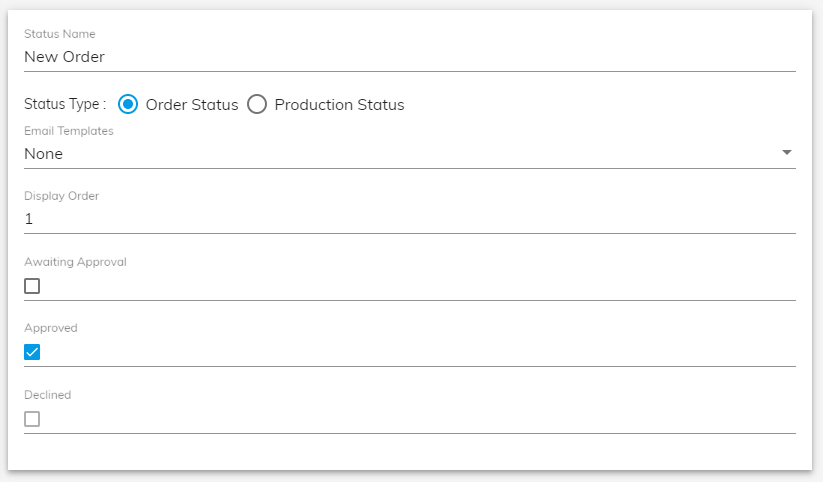The height and width of the screenshot is (482, 823).
Task: Click the 'Order Status' label text
Action: 192,104
